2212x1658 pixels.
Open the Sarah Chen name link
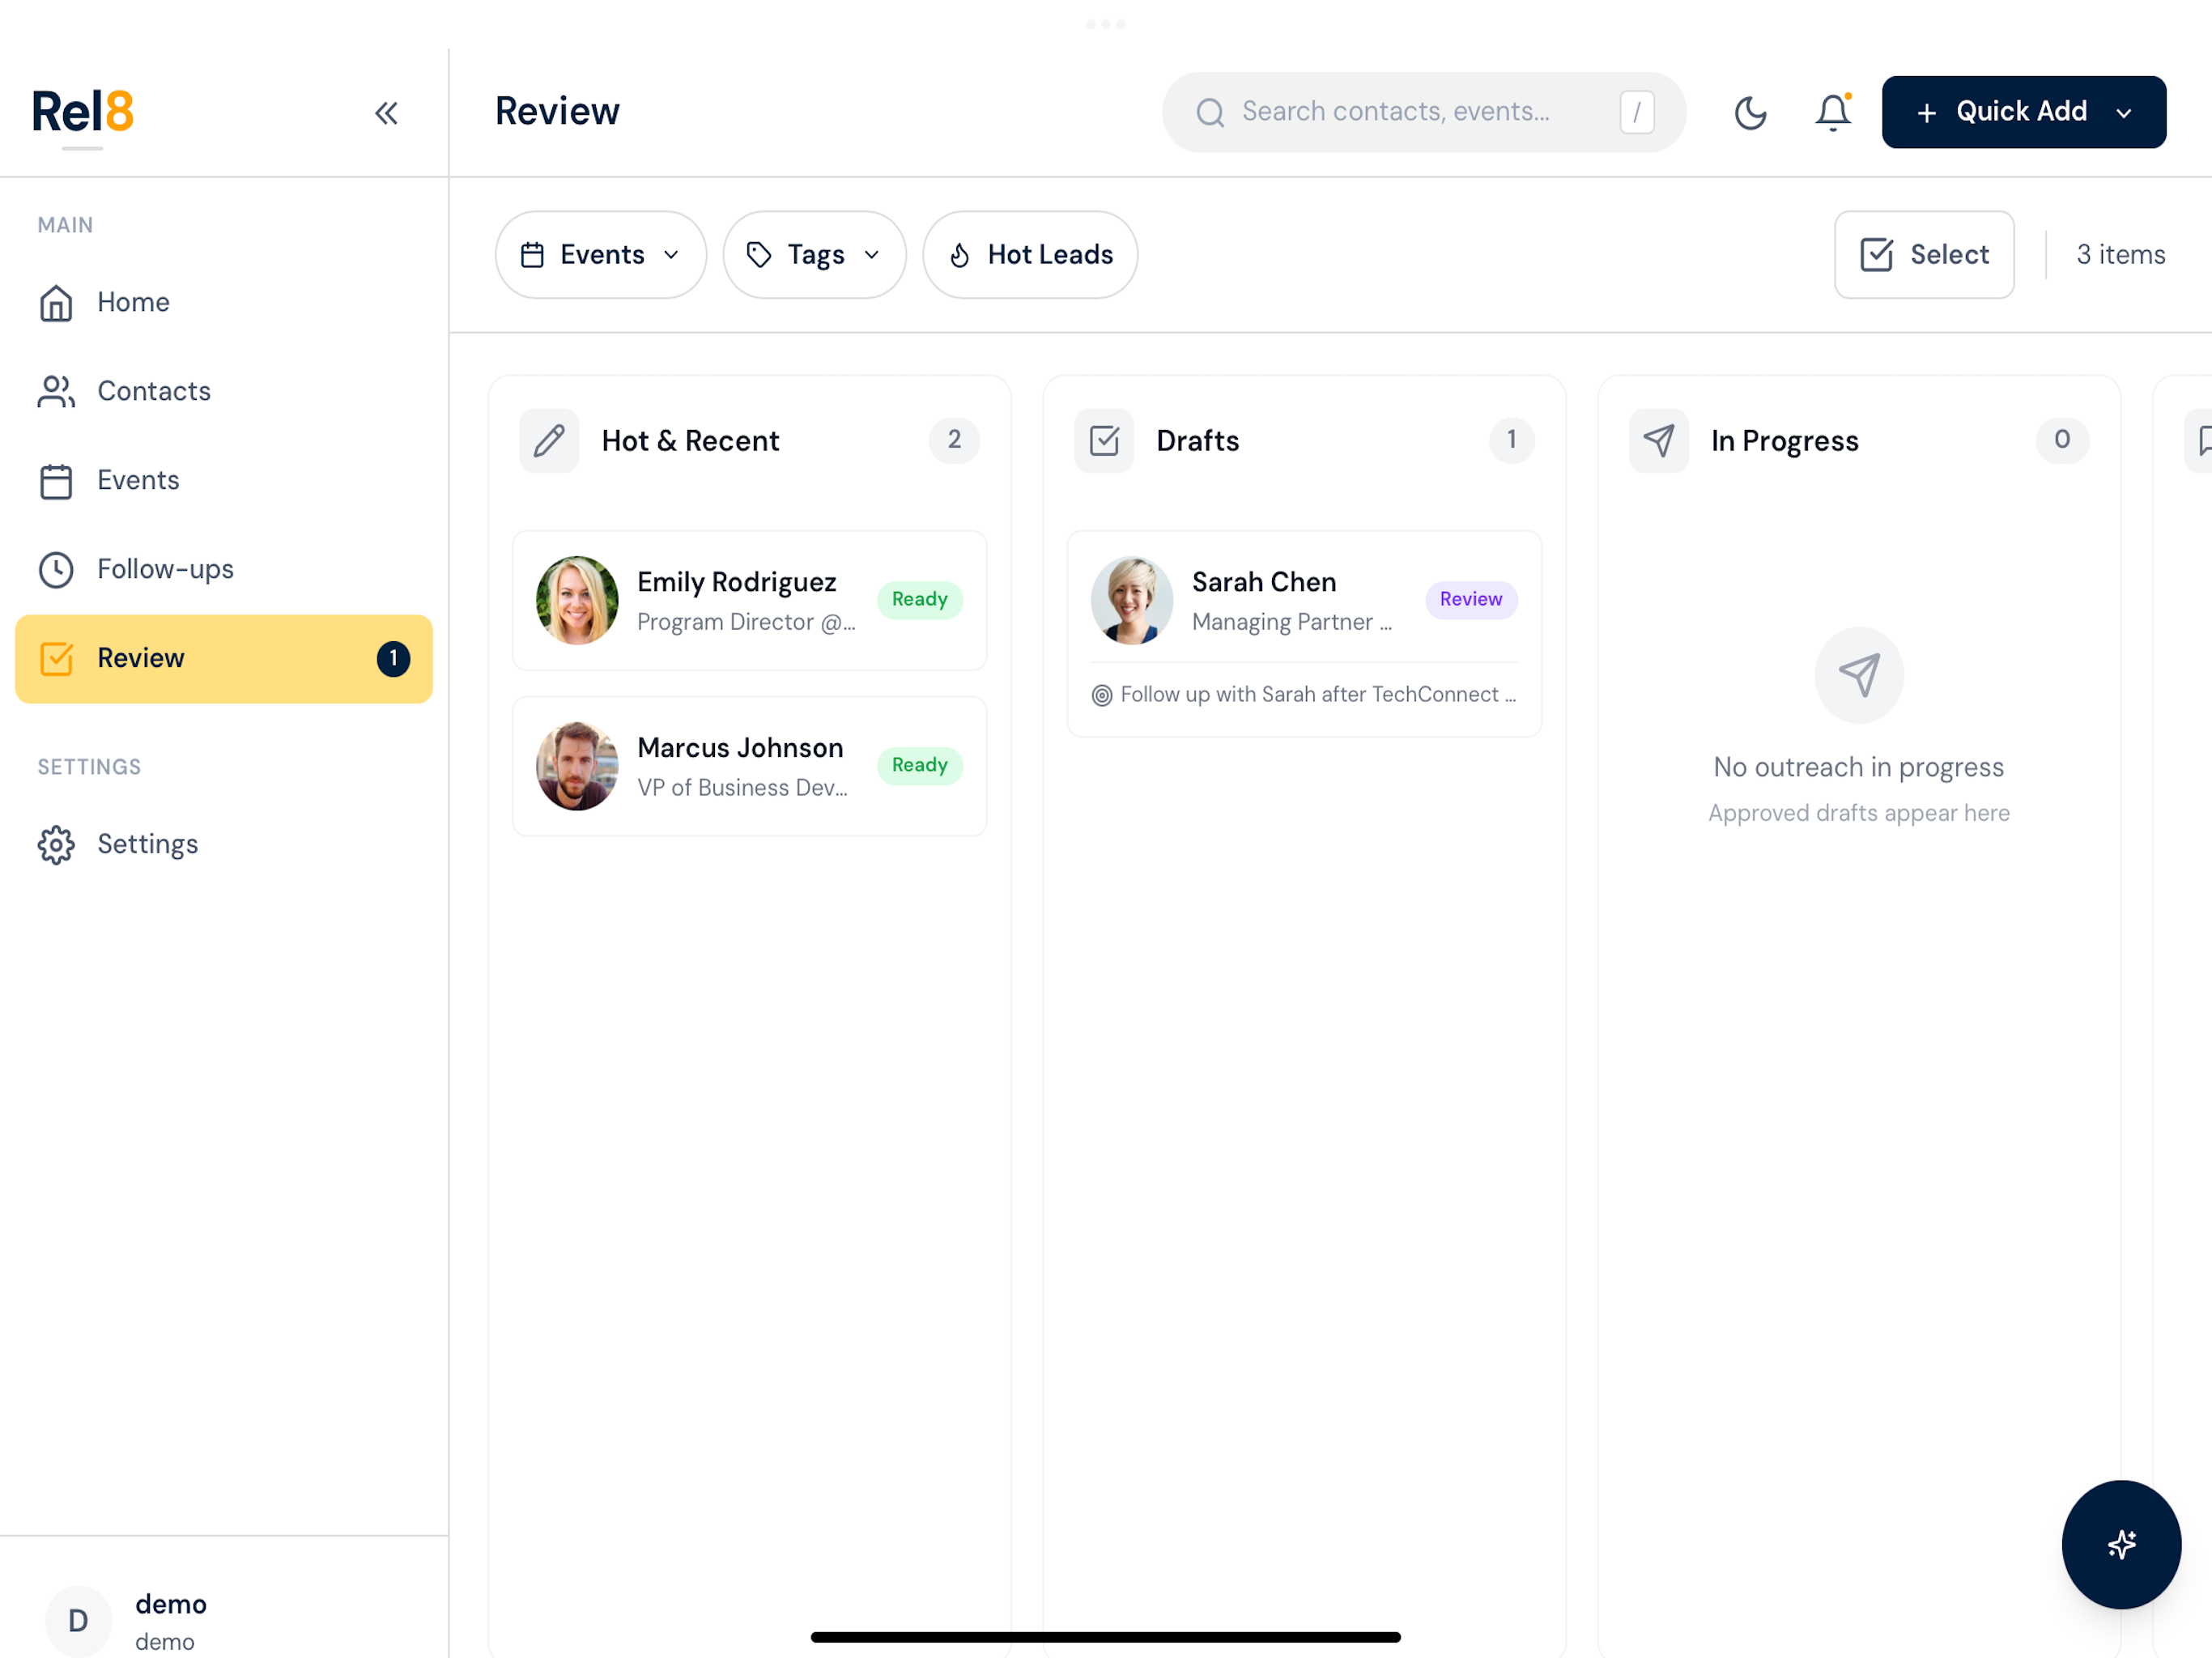click(1264, 582)
